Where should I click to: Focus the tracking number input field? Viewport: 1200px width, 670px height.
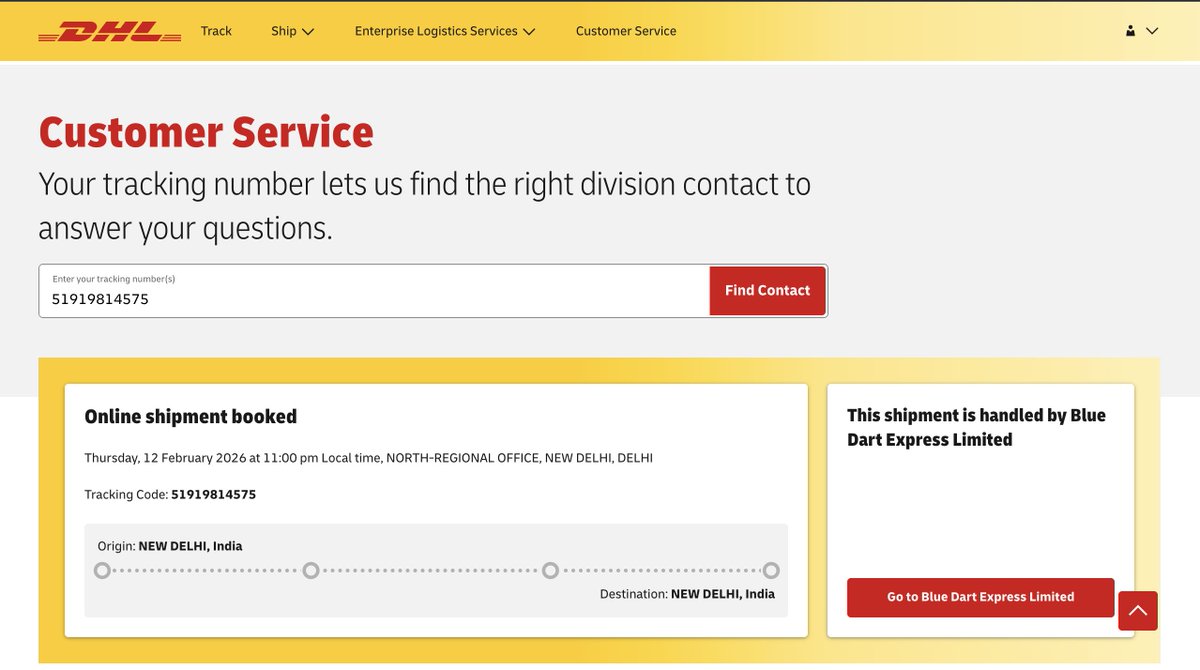(375, 291)
